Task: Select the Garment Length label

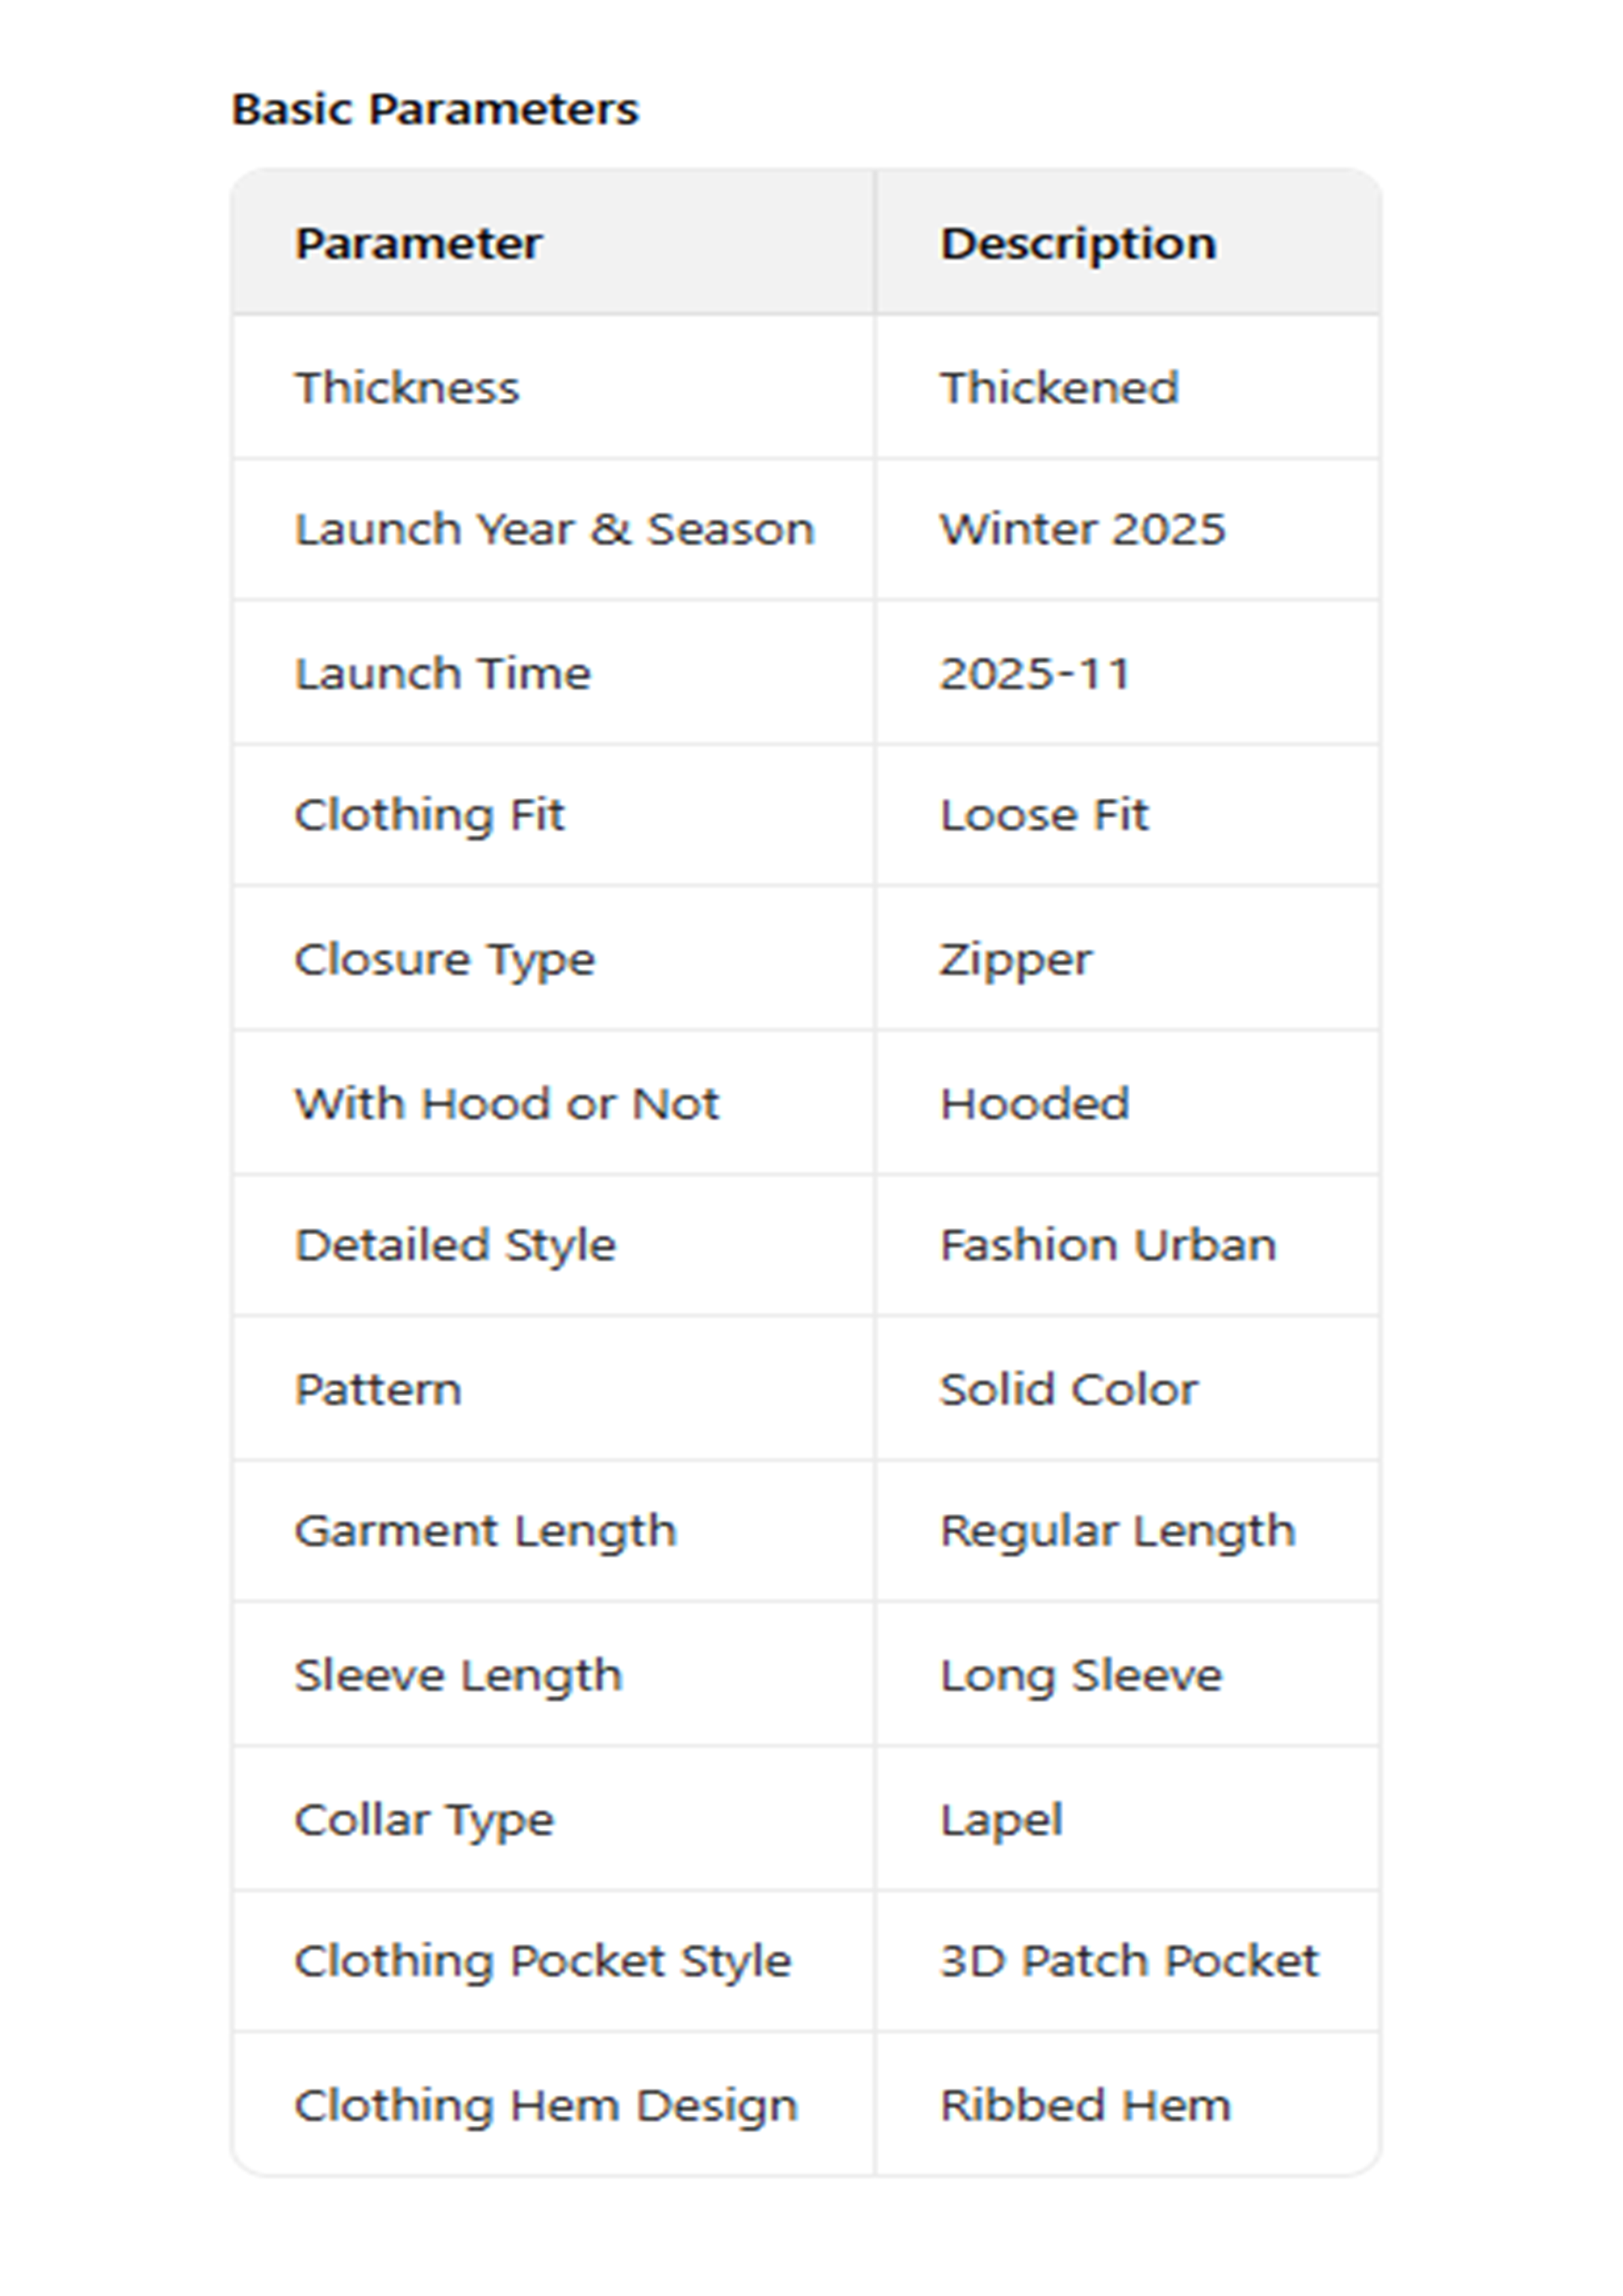Action: click(x=485, y=1530)
